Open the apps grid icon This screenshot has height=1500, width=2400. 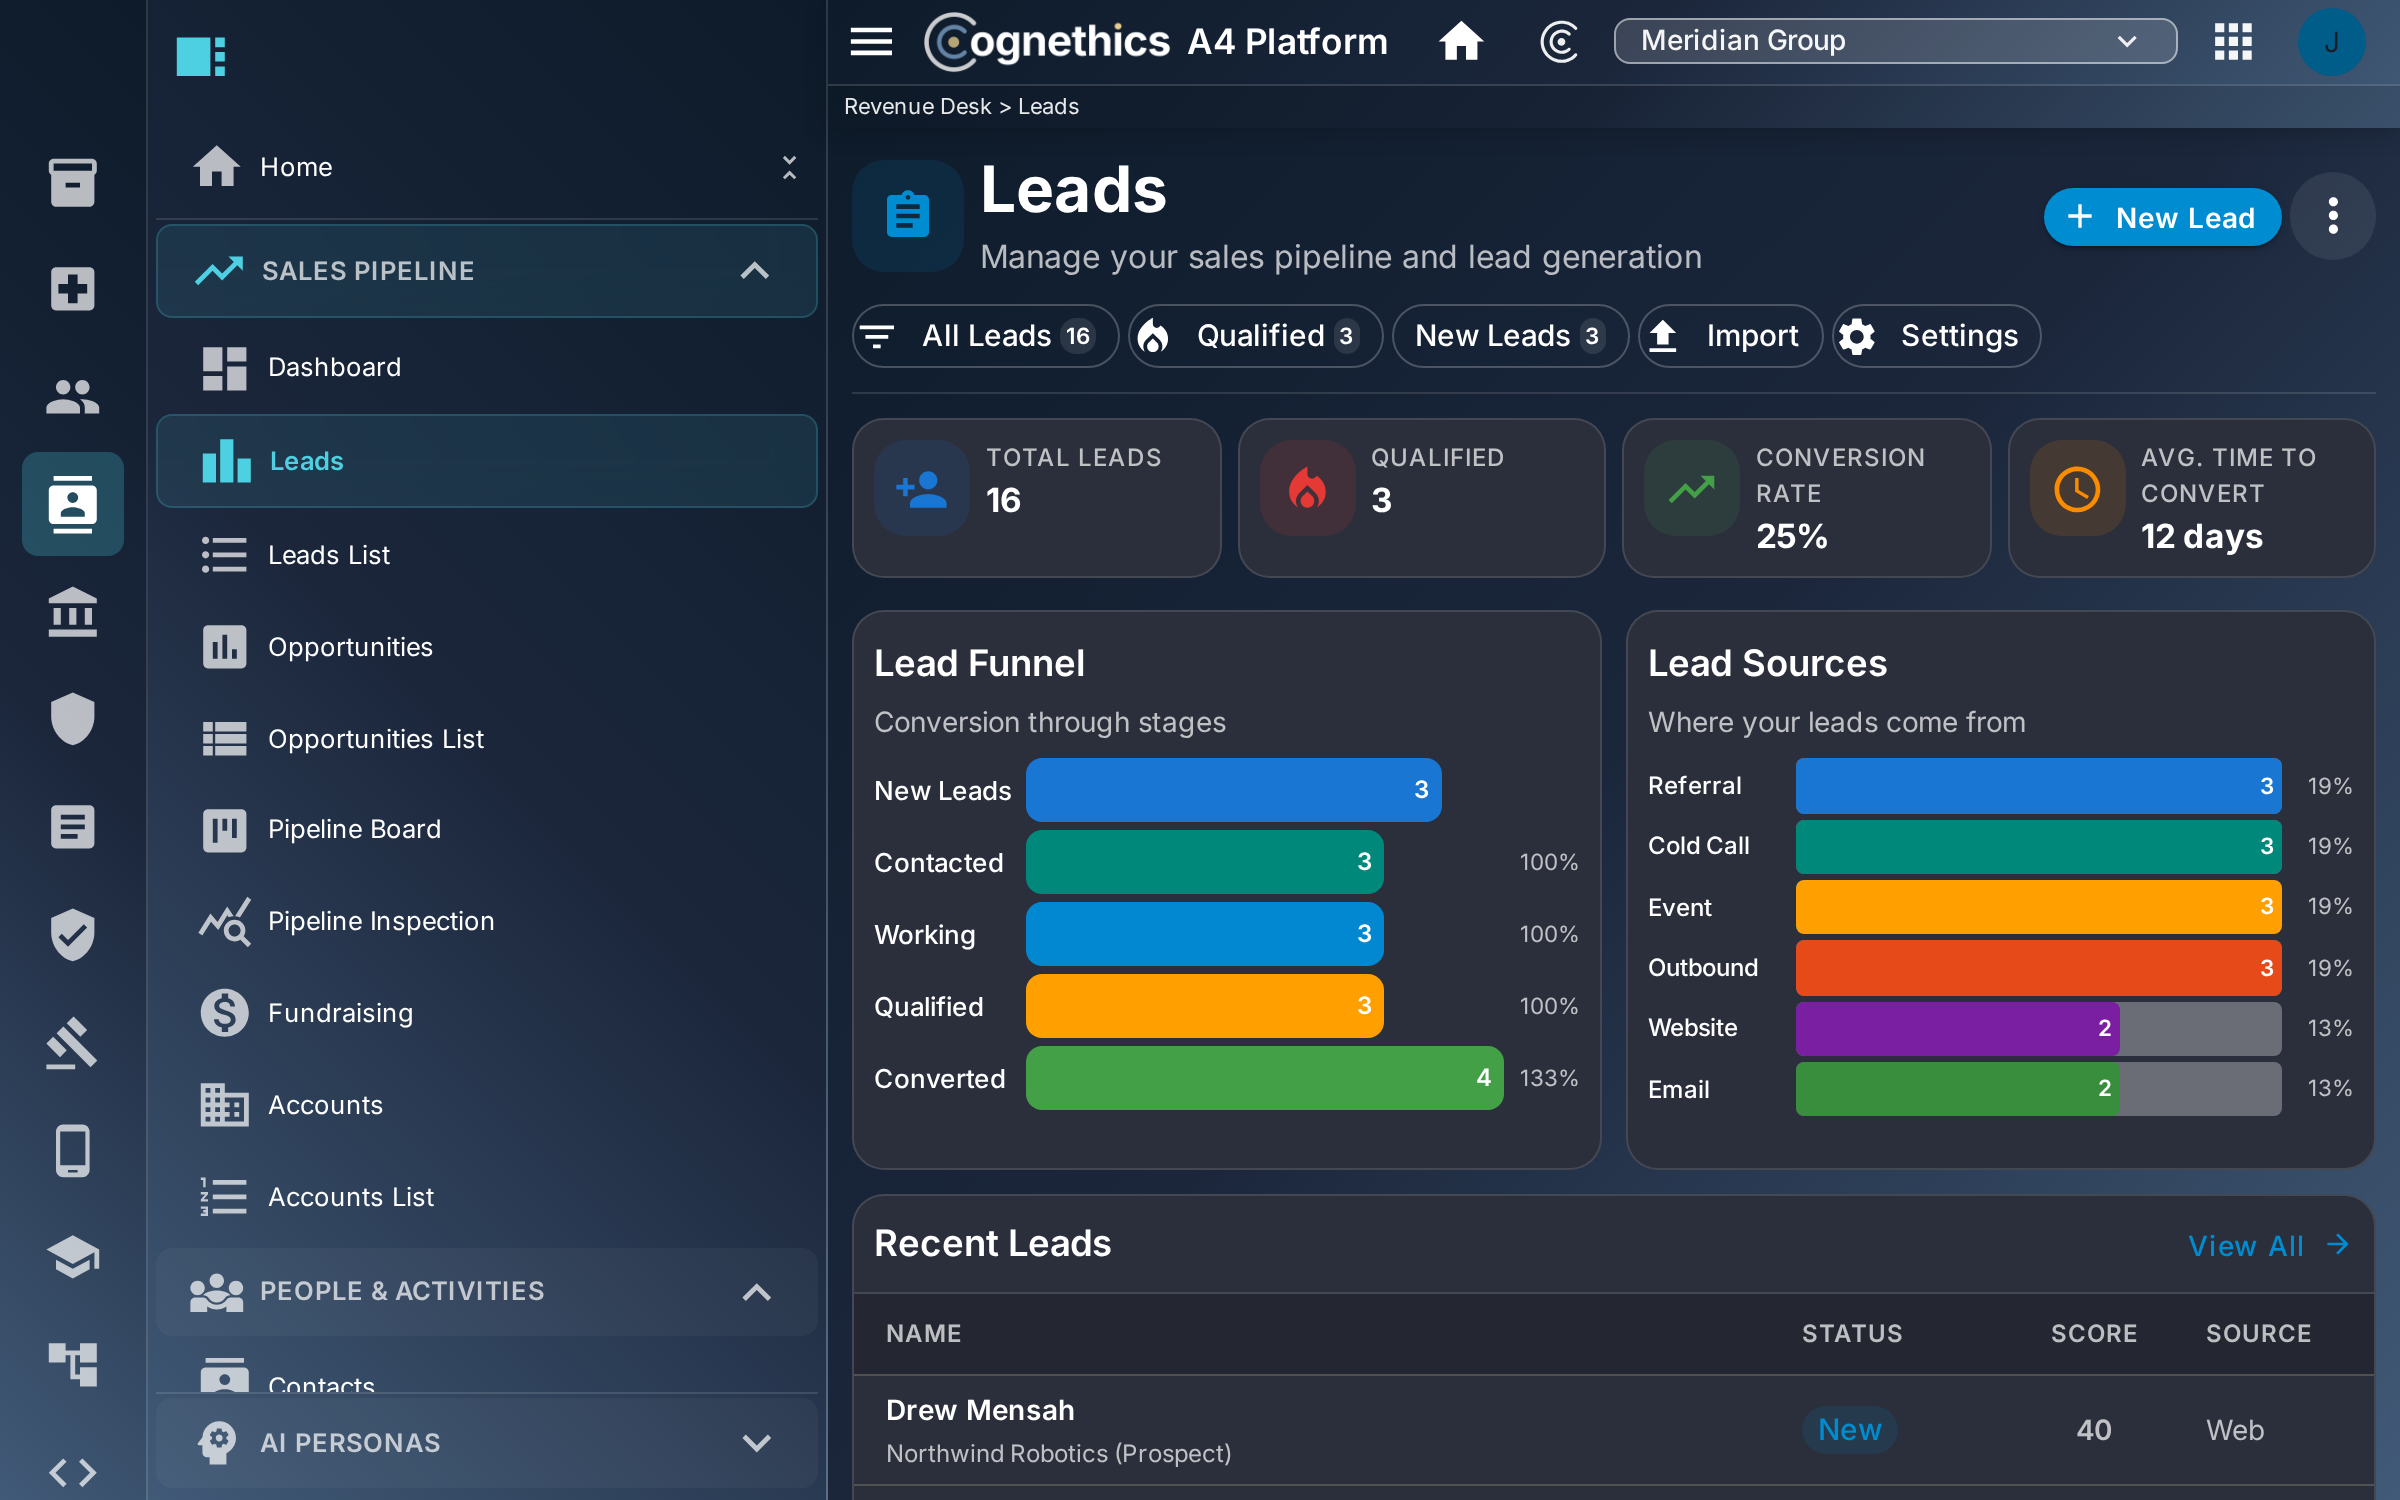[2232, 42]
